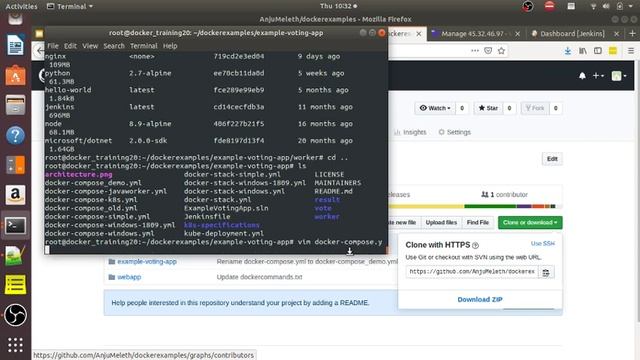Open the Help dock icon
Screen dimensions: 640x360
(x=16, y=135)
